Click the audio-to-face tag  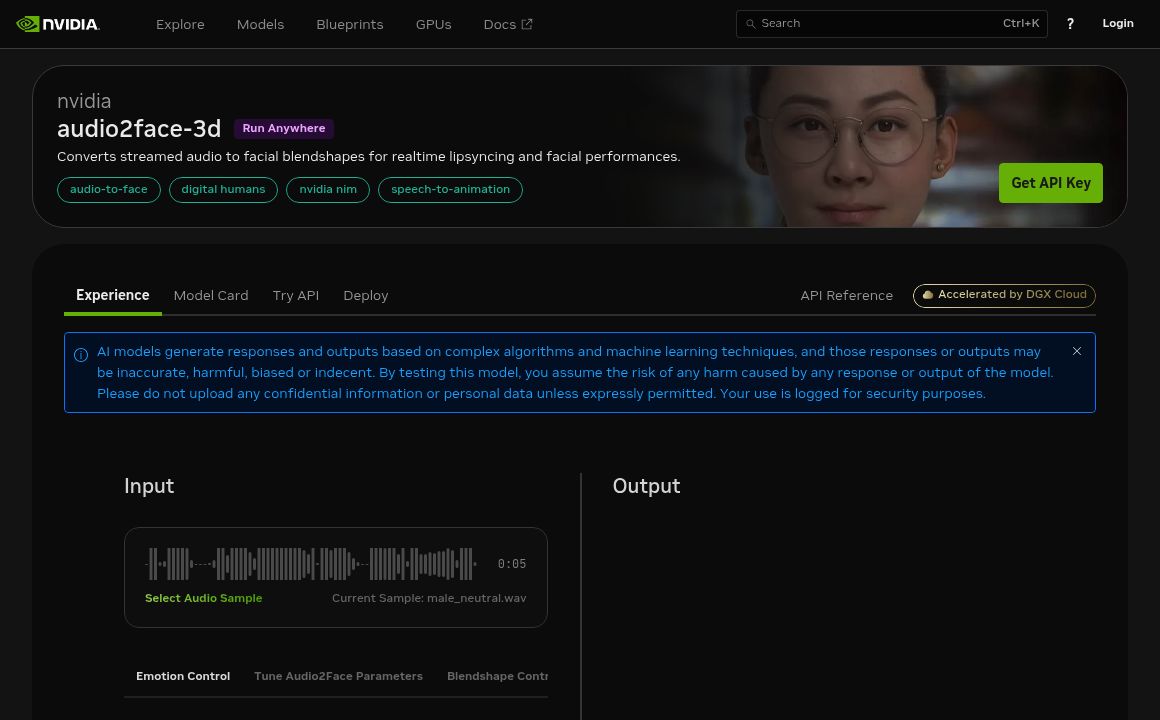(109, 189)
